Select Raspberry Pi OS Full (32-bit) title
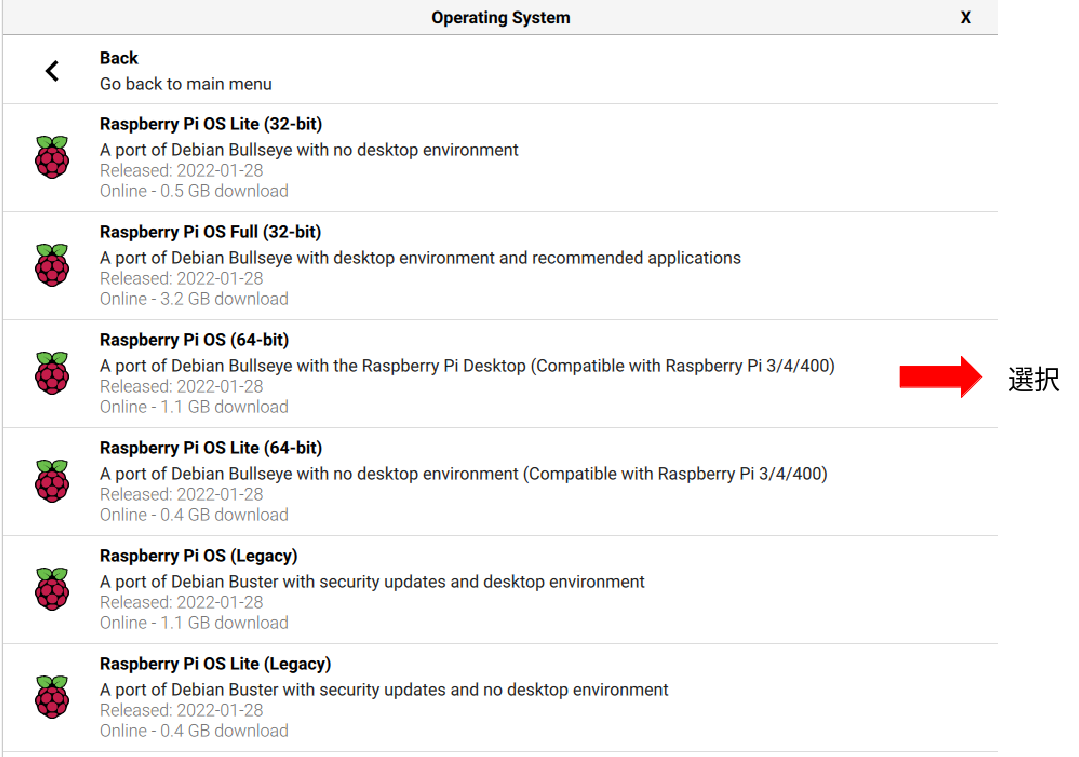 pyautogui.click(x=211, y=232)
